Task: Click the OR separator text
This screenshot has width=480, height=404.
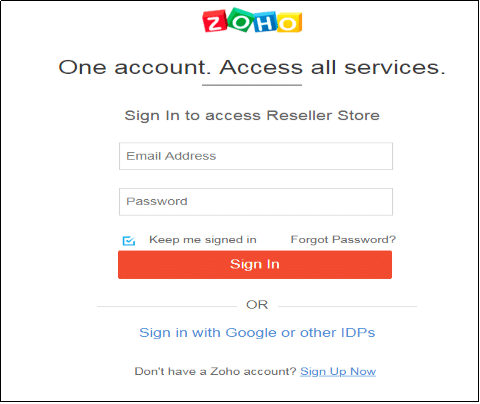Action: (x=257, y=305)
